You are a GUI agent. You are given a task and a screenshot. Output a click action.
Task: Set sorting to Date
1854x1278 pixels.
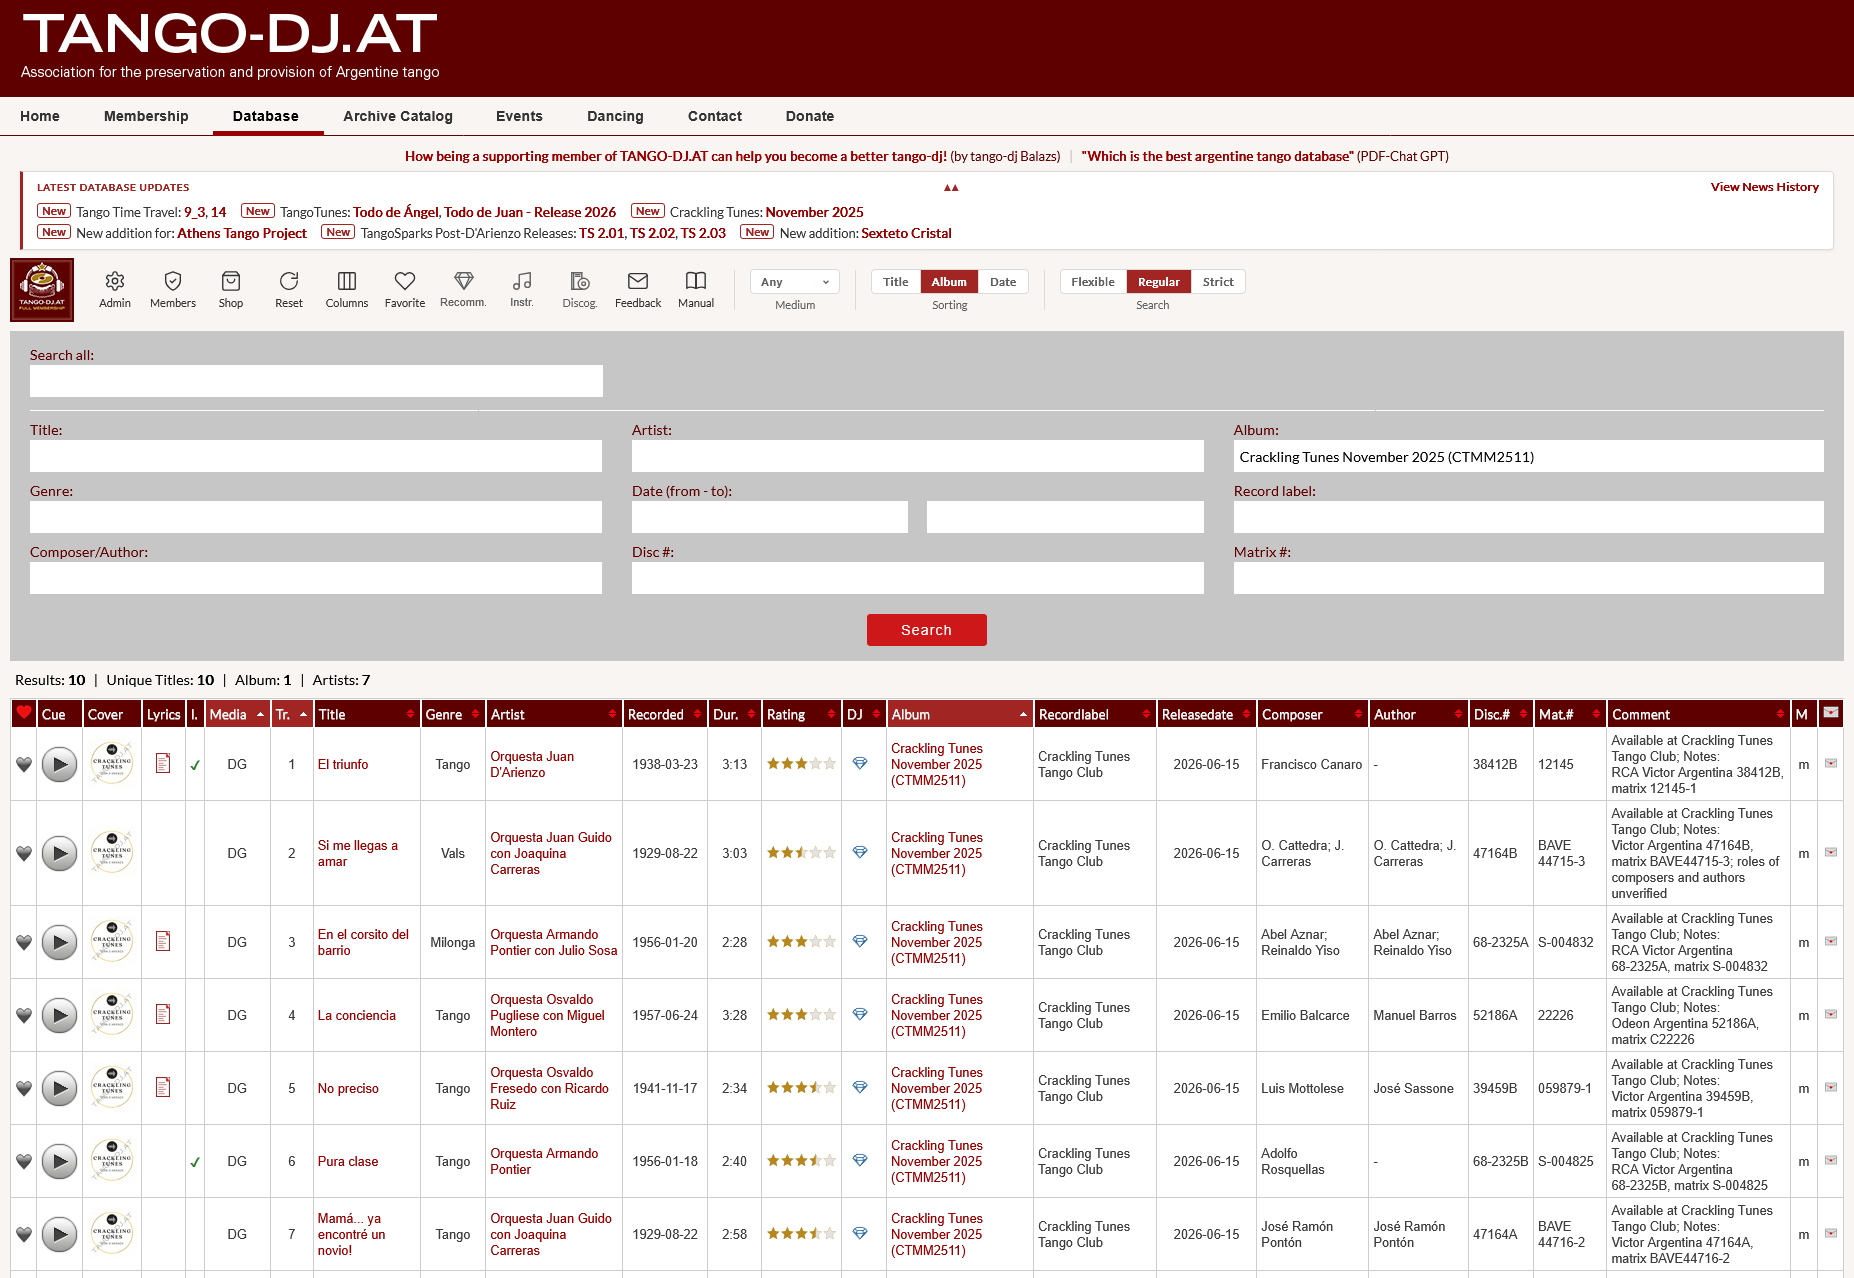[1003, 282]
